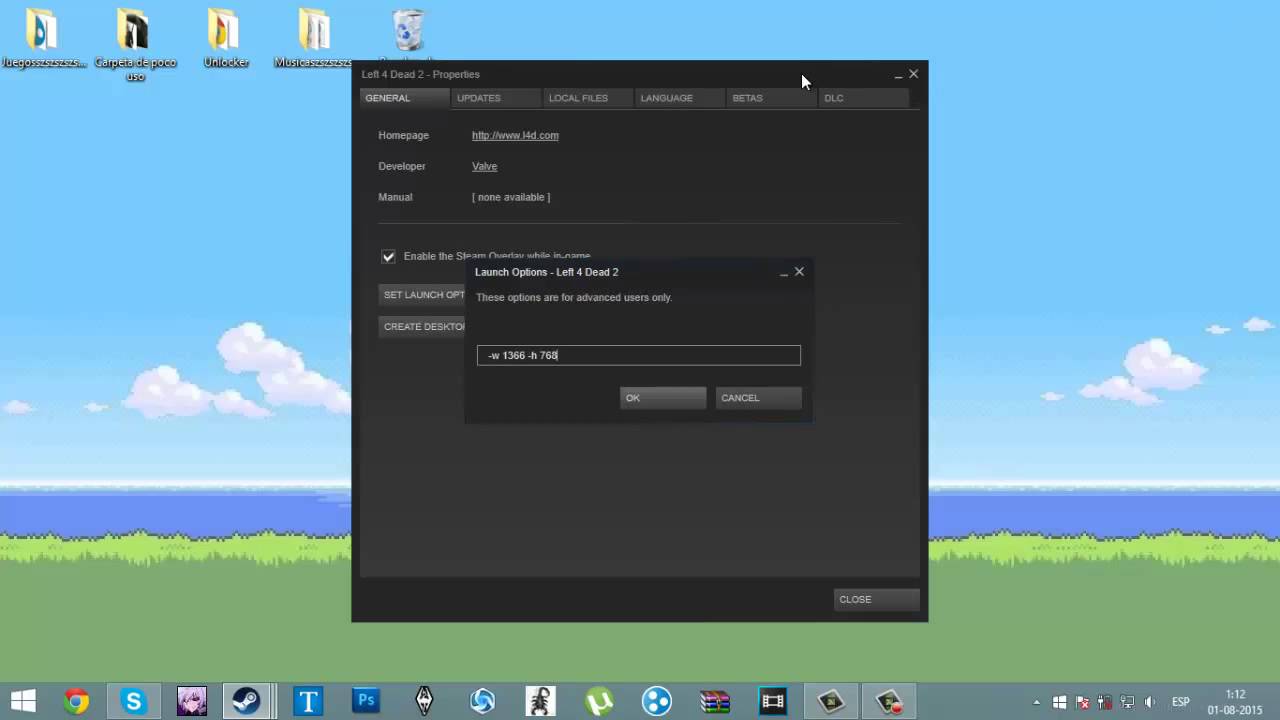Open the film-strip video app on taskbar
1280x720 pixels.
773,701
